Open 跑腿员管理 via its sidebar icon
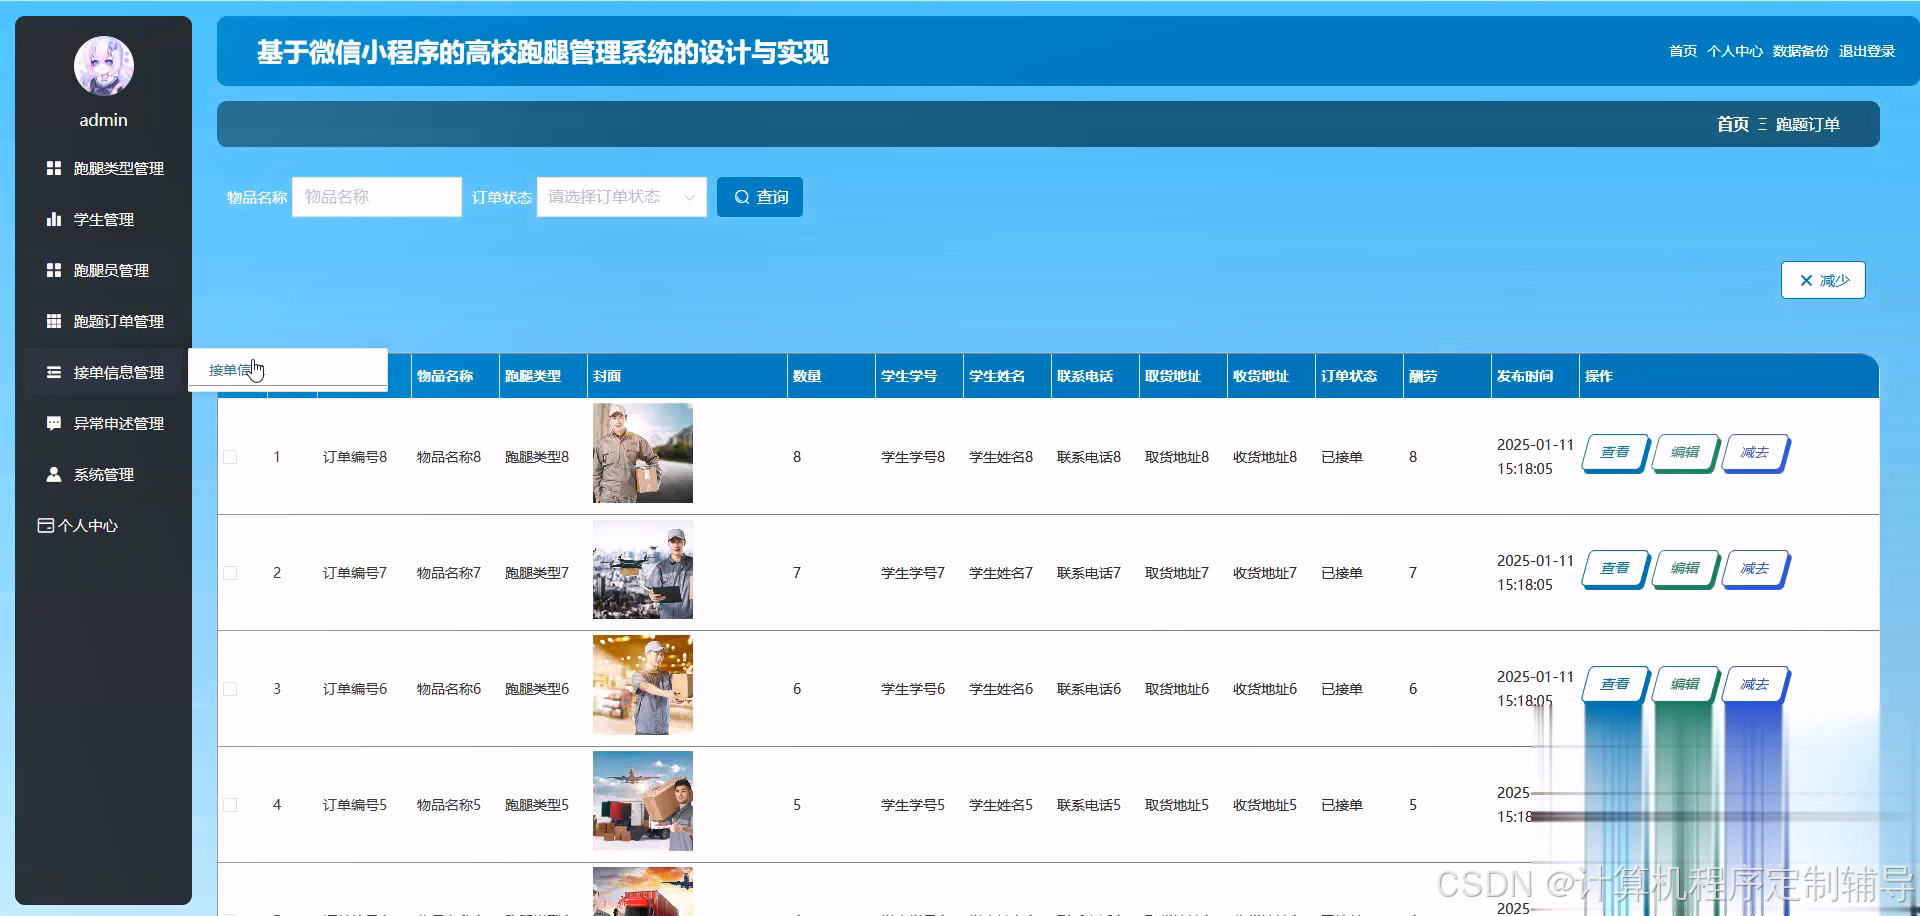 click(54, 270)
